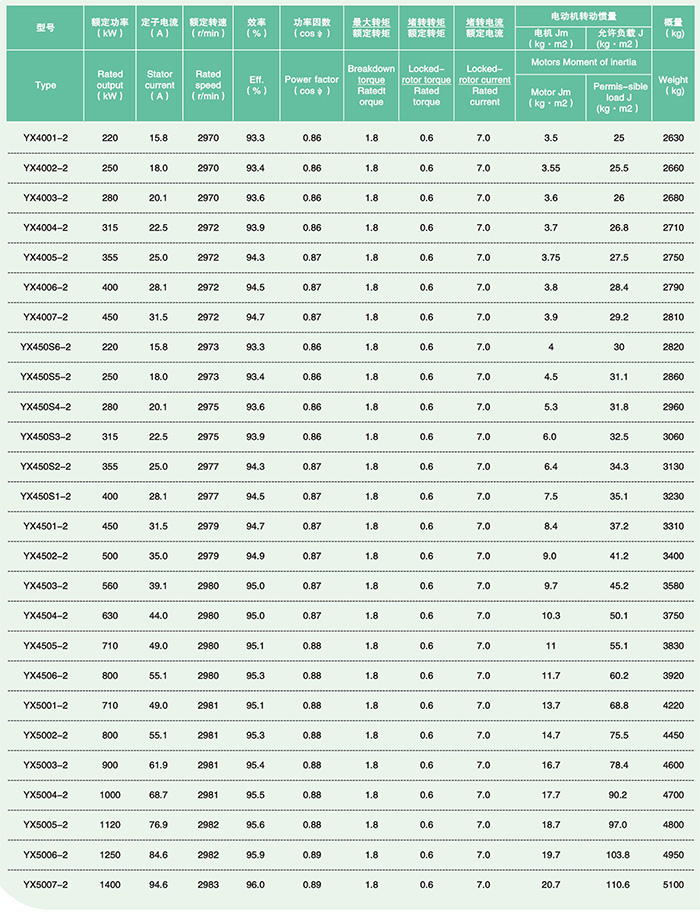Select model YX5003-2
700x912 pixels.
pyautogui.click(x=45, y=765)
